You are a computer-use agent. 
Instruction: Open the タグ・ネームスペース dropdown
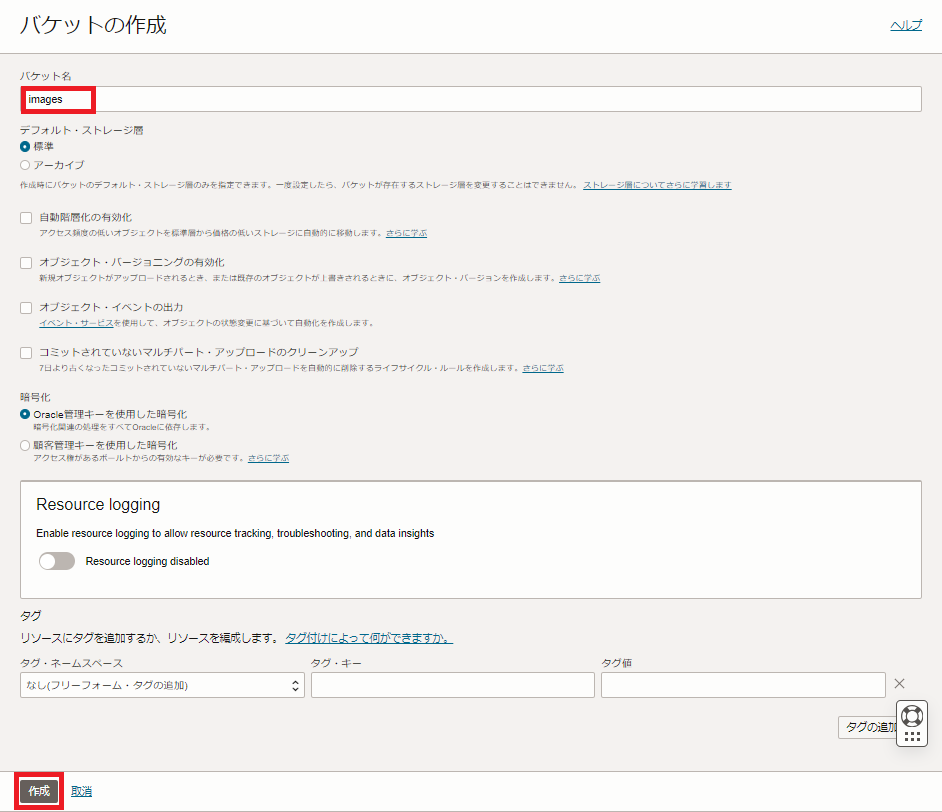coord(162,685)
